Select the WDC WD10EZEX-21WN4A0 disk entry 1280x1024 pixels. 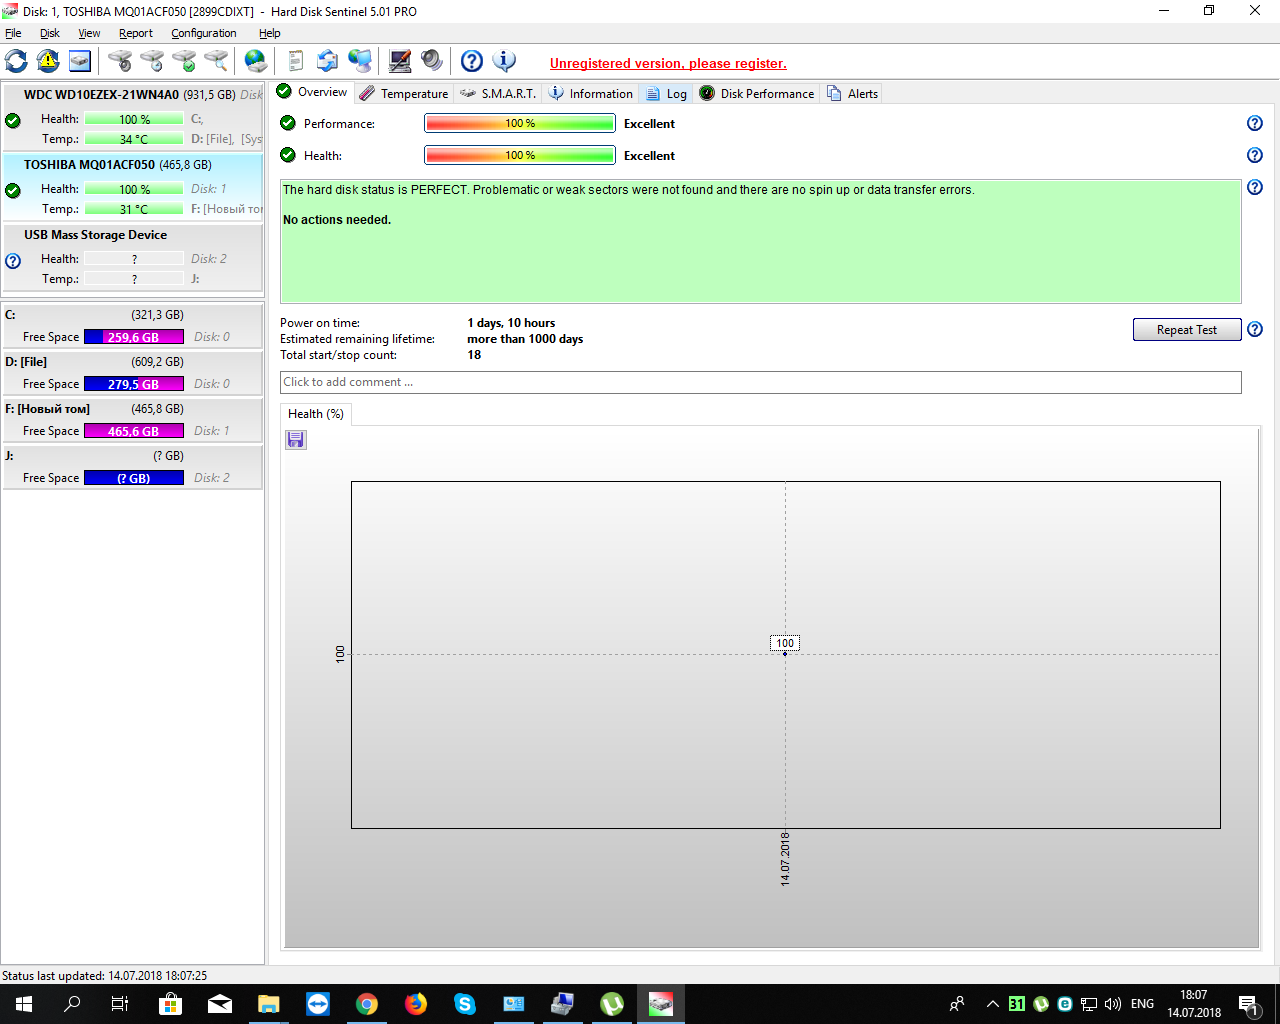[x=133, y=117]
